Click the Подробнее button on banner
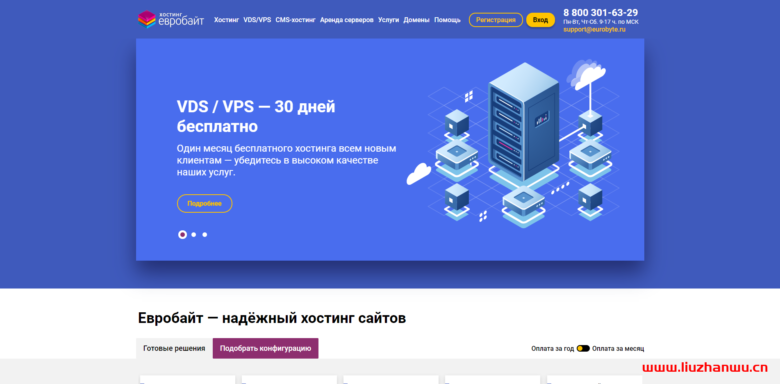The height and width of the screenshot is (384, 780). pyautogui.click(x=204, y=203)
